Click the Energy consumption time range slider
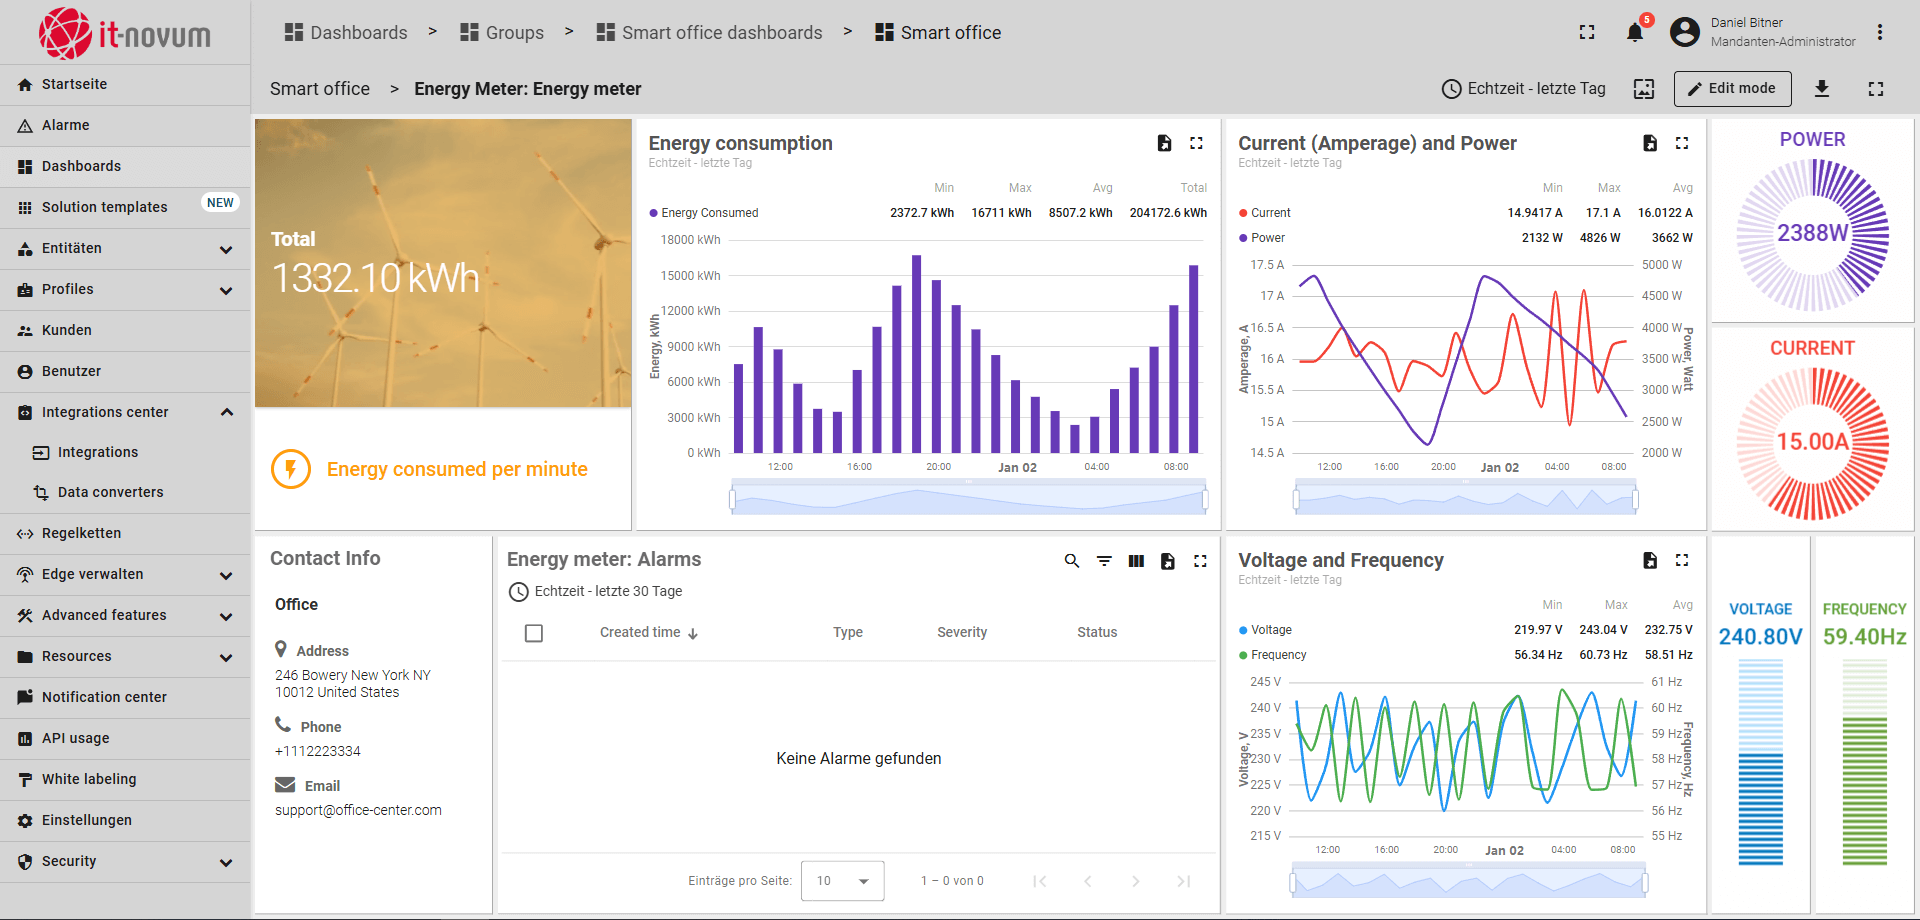The width and height of the screenshot is (1920, 920). [968, 498]
